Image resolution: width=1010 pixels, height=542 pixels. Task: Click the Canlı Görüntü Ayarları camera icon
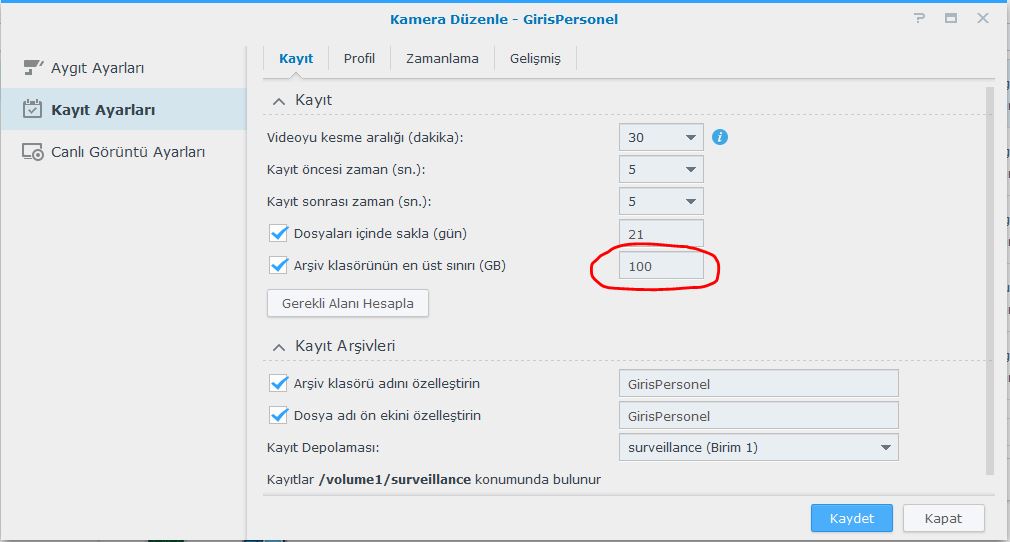(x=32, y=152)
